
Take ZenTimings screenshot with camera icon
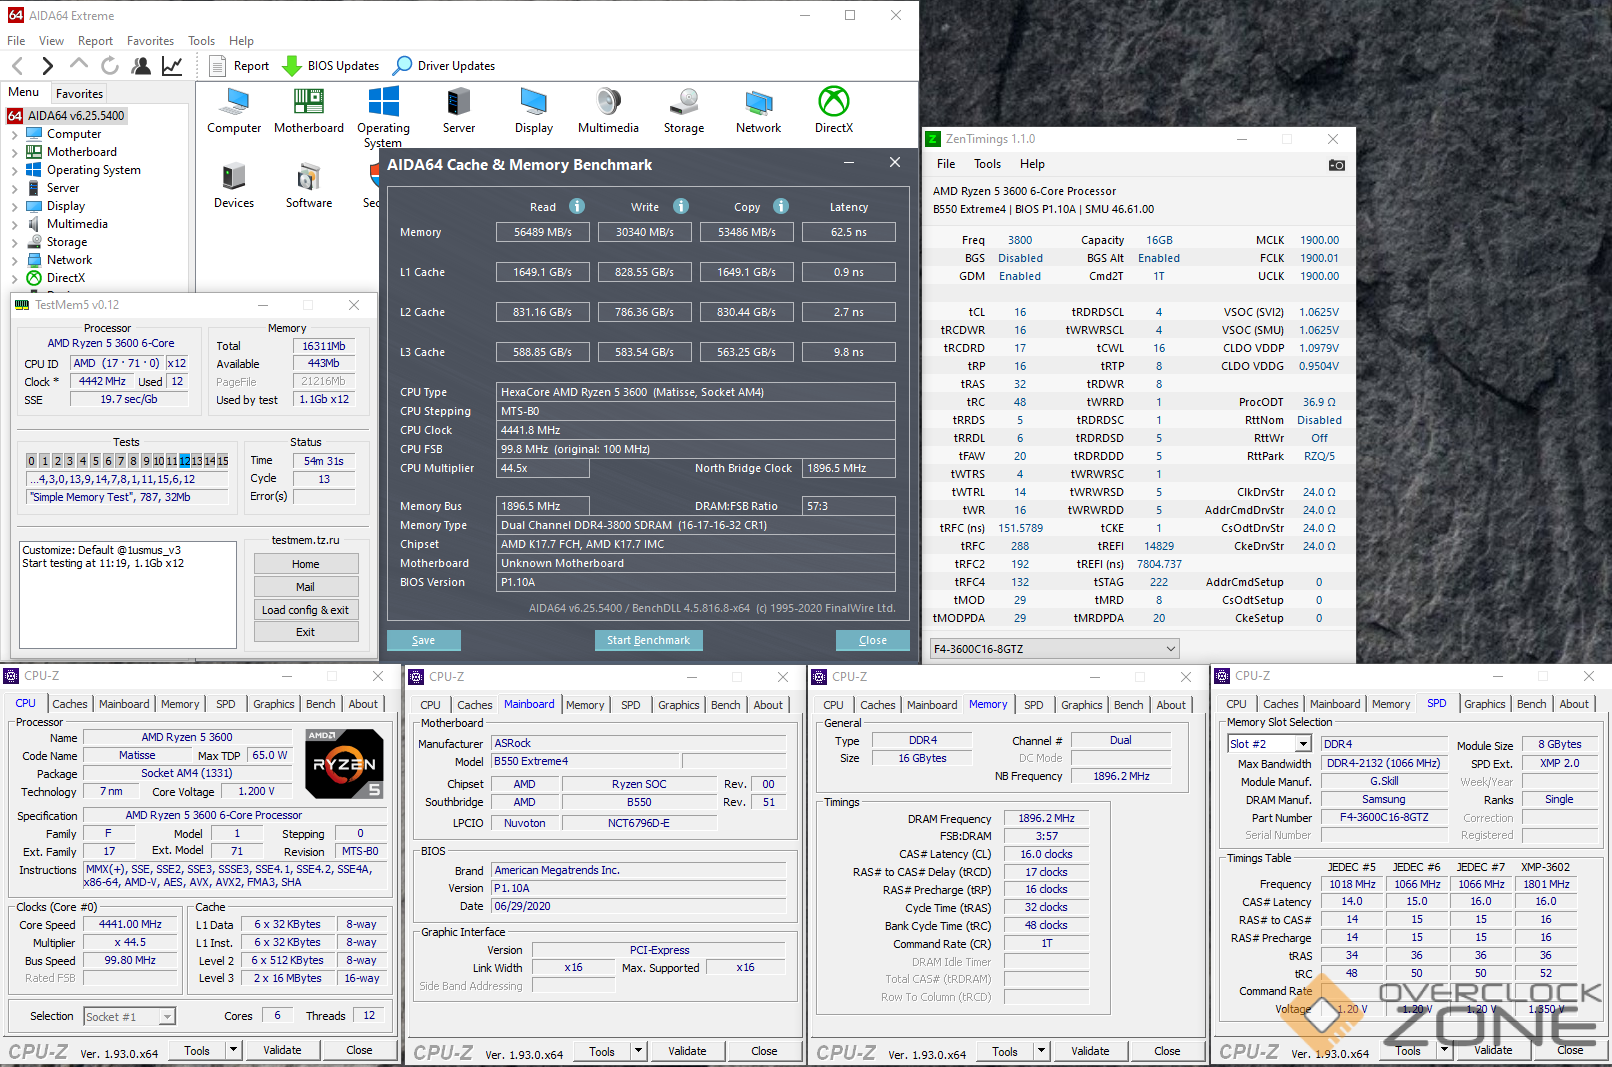1336,165
